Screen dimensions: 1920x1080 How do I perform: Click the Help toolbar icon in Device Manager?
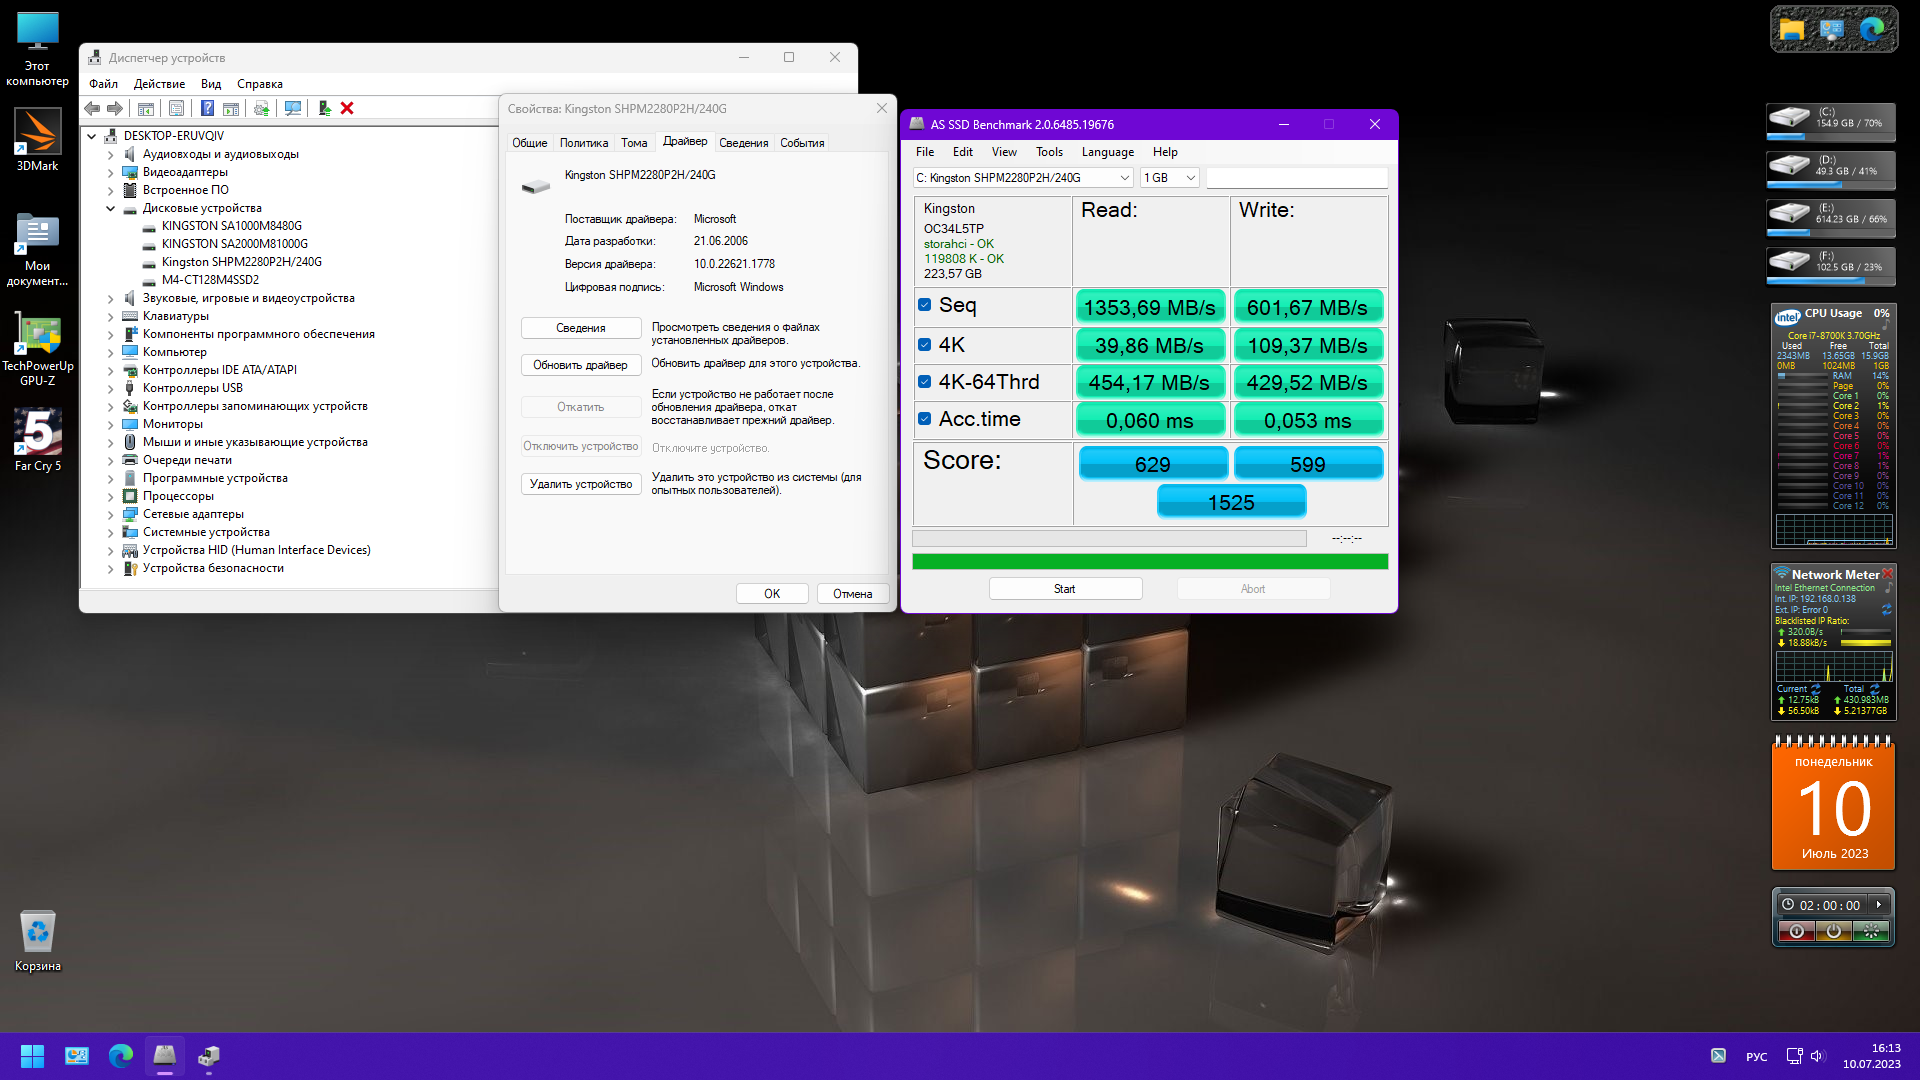[207, 108]
